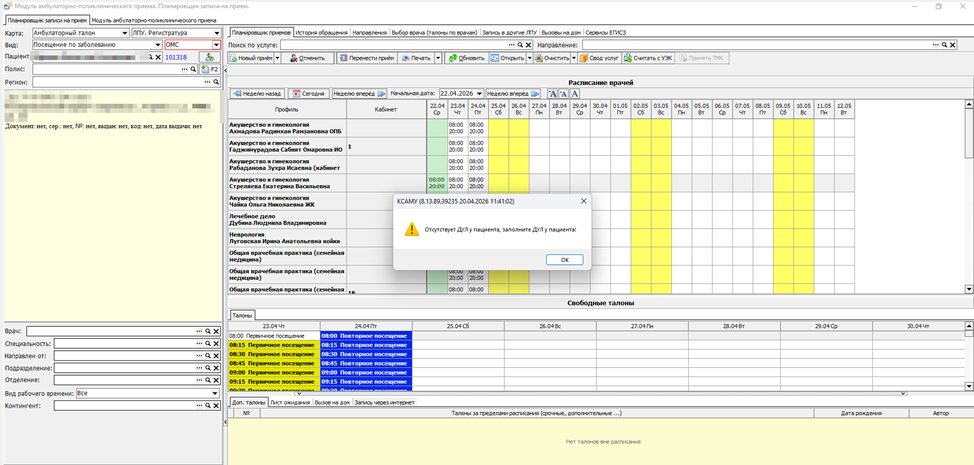The height and width of the screenshot is (465, 974).
Task: Click the F2 new policy icon button
Action: pyautogui.click(x=210, y=70)
